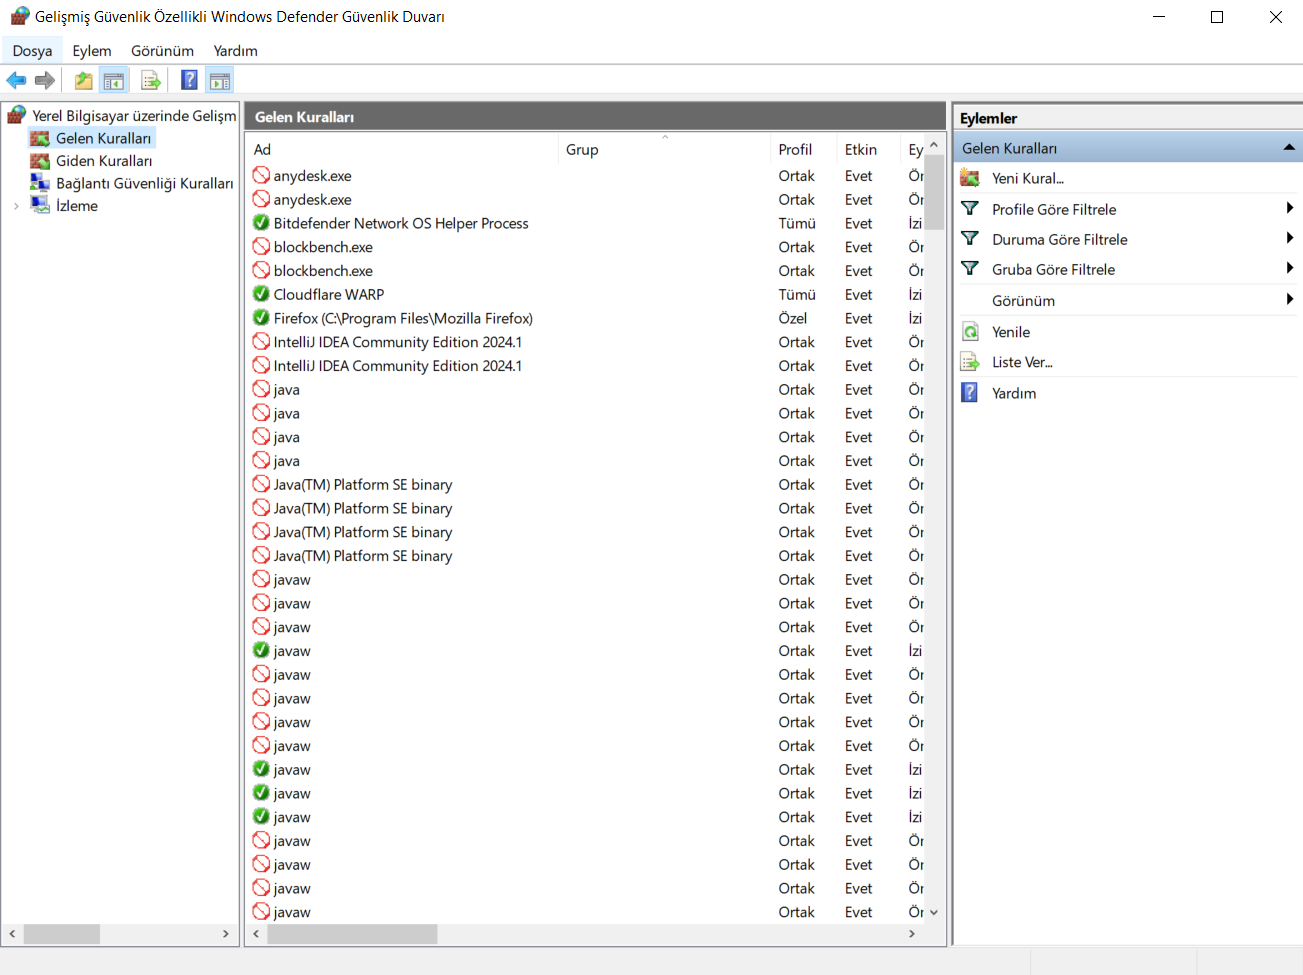
Task: Open the Dosya menu
Action: coord(32,51)
